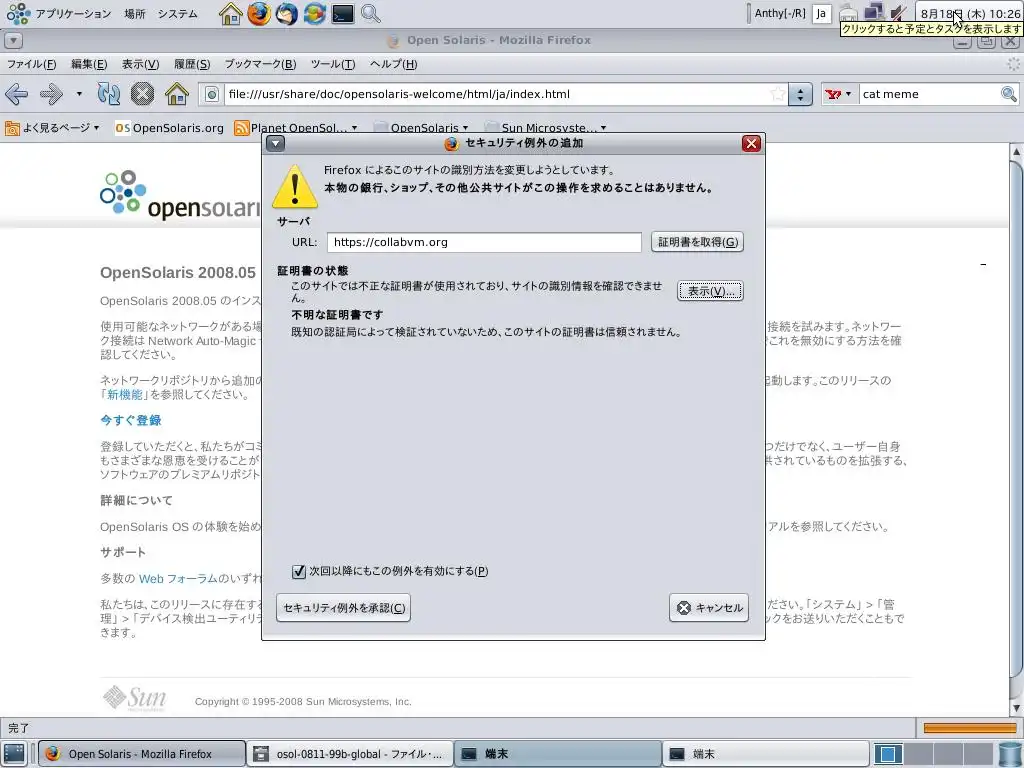Open the Firefox window menu arrow in title bar
The height and width of the screenshot is (768, 1024).
click(13, 40)
